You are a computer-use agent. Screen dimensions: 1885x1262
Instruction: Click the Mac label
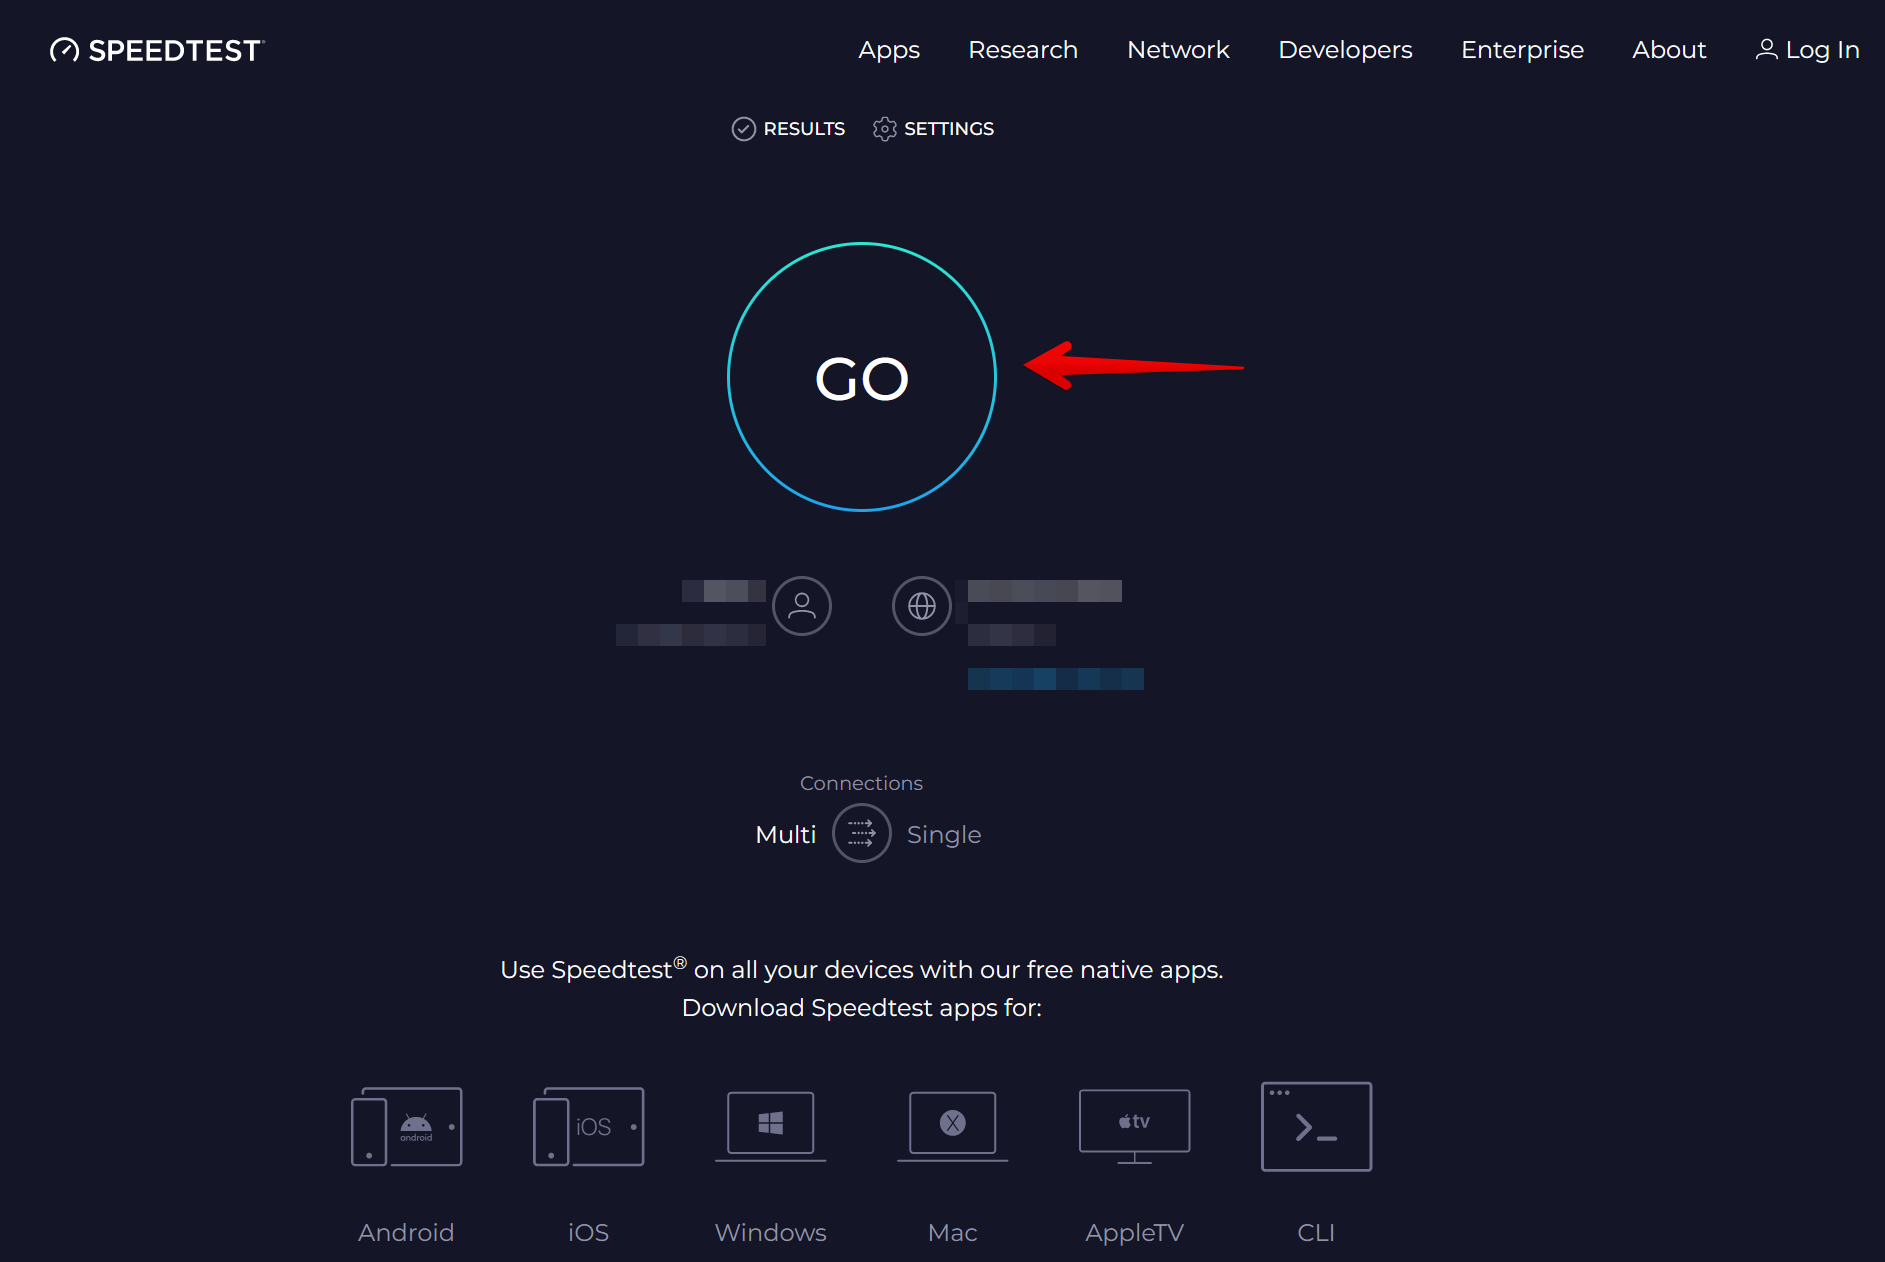(x=953, y=1233)
